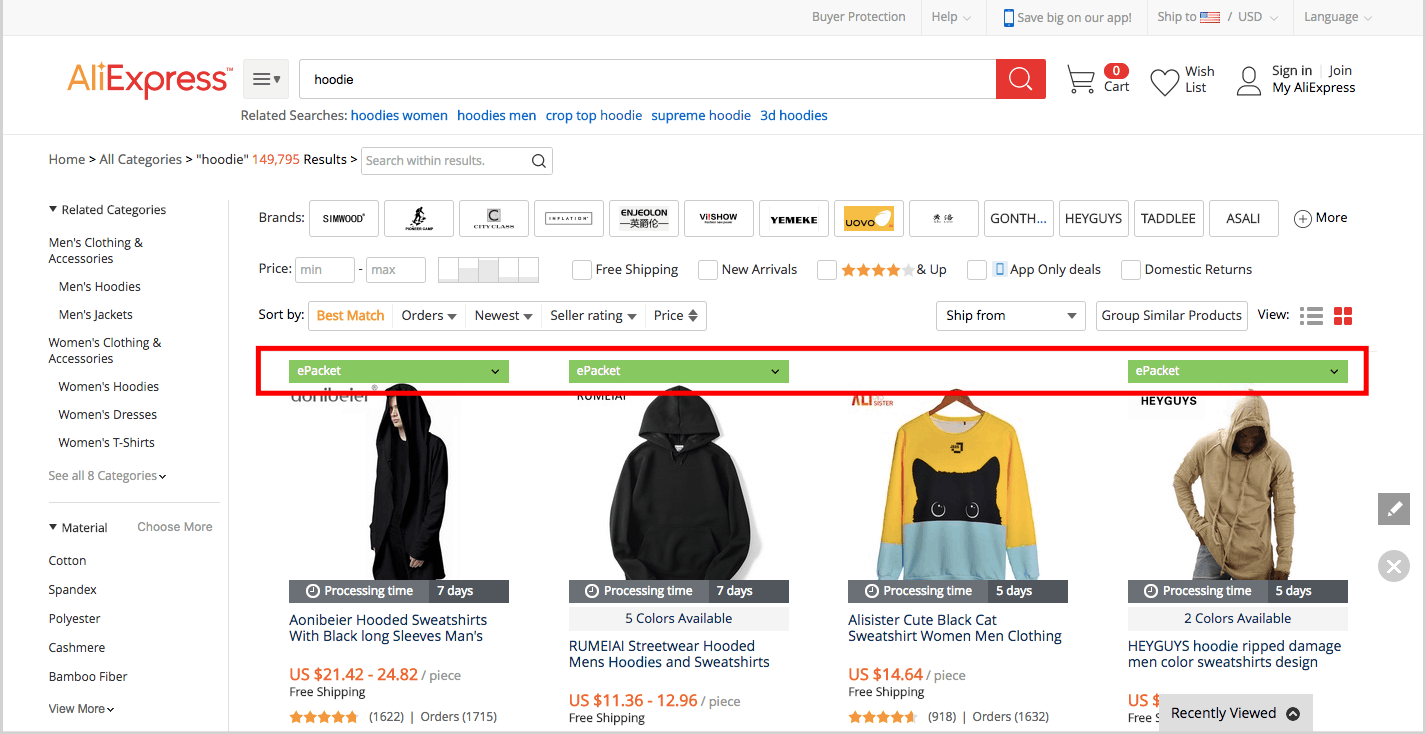Click the pencil edit icon on right edge
Screen dimensions: 1426x734
coord(1393,508)
